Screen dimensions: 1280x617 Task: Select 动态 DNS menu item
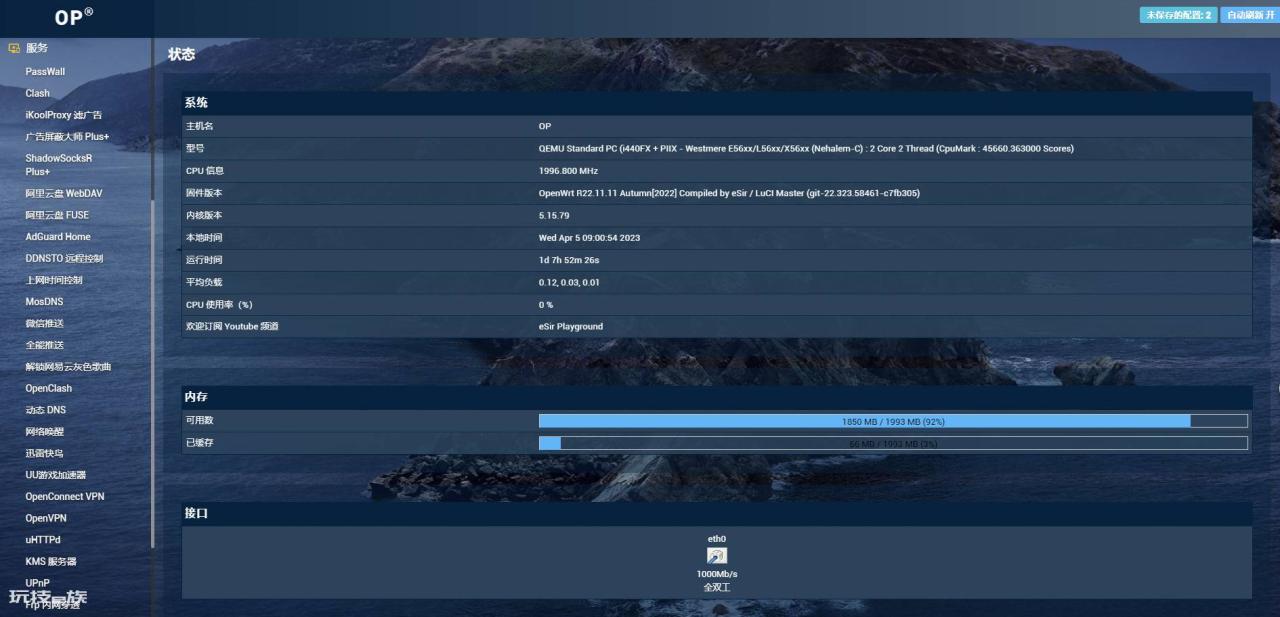pos(45,410)
